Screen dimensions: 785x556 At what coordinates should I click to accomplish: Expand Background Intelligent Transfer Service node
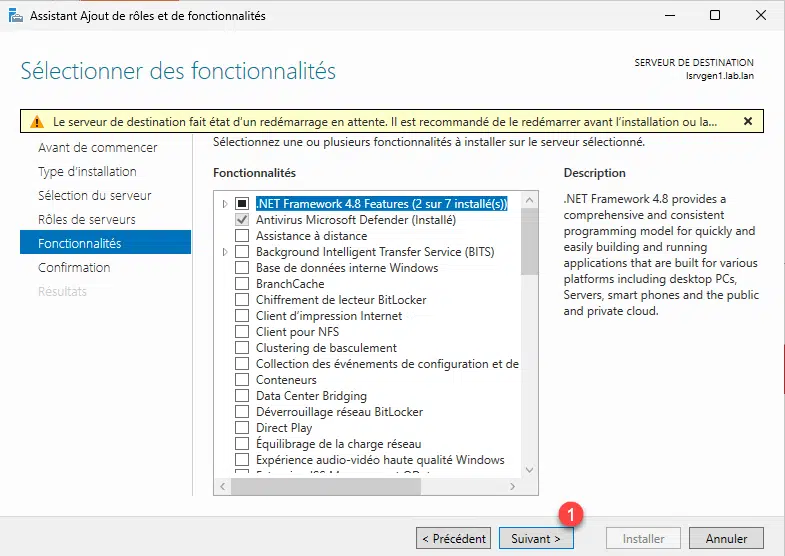pos(225,252)
